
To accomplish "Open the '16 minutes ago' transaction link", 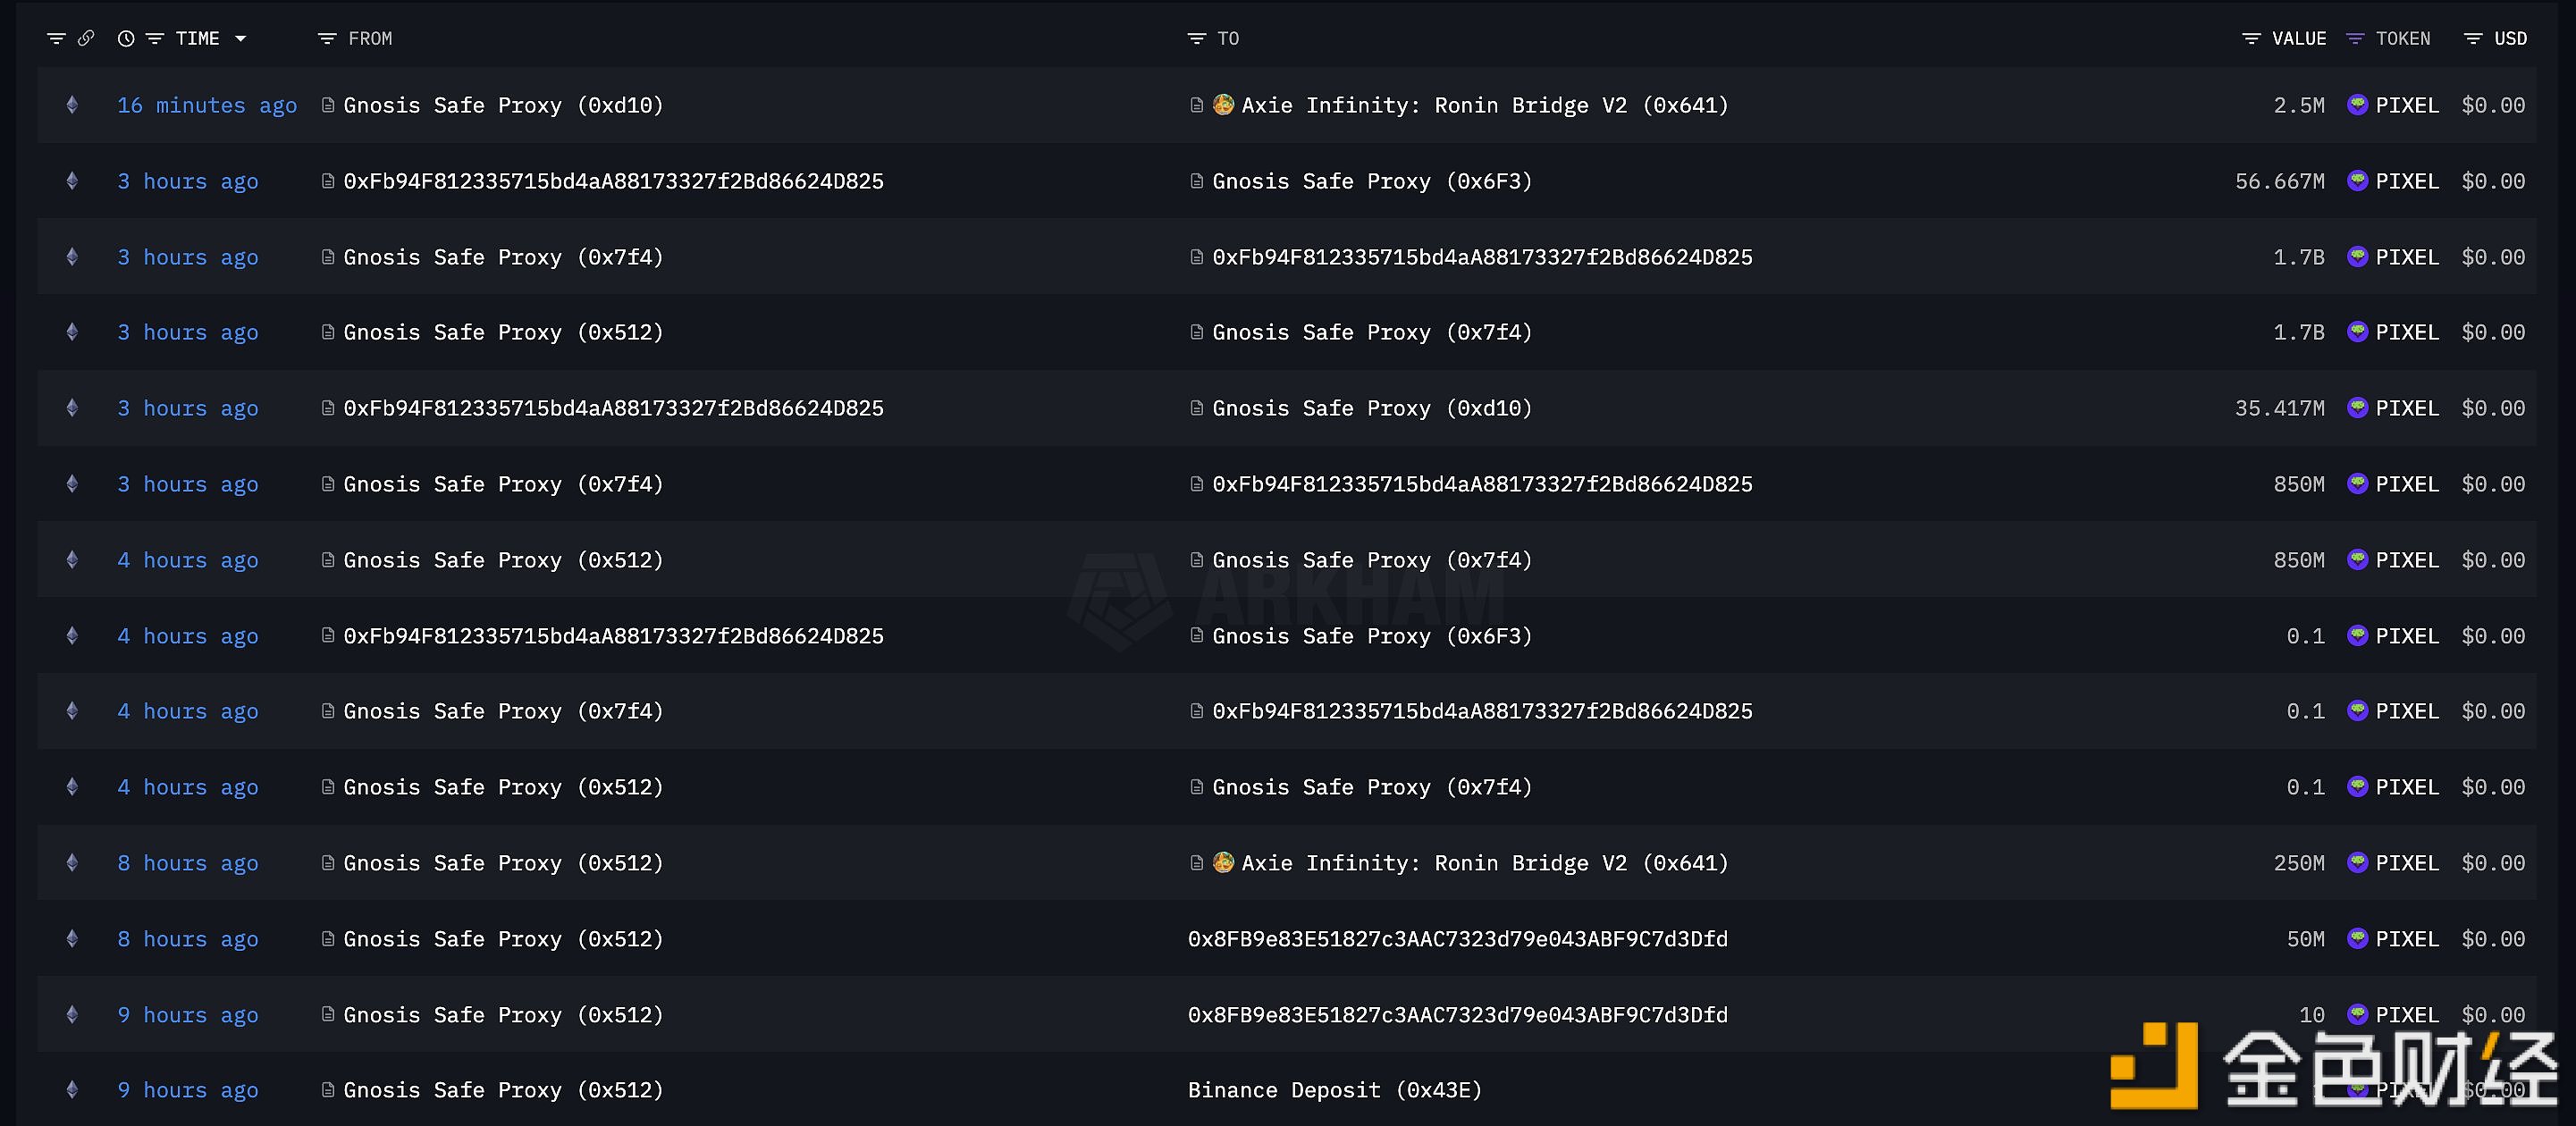I will [x=207, y=105].
